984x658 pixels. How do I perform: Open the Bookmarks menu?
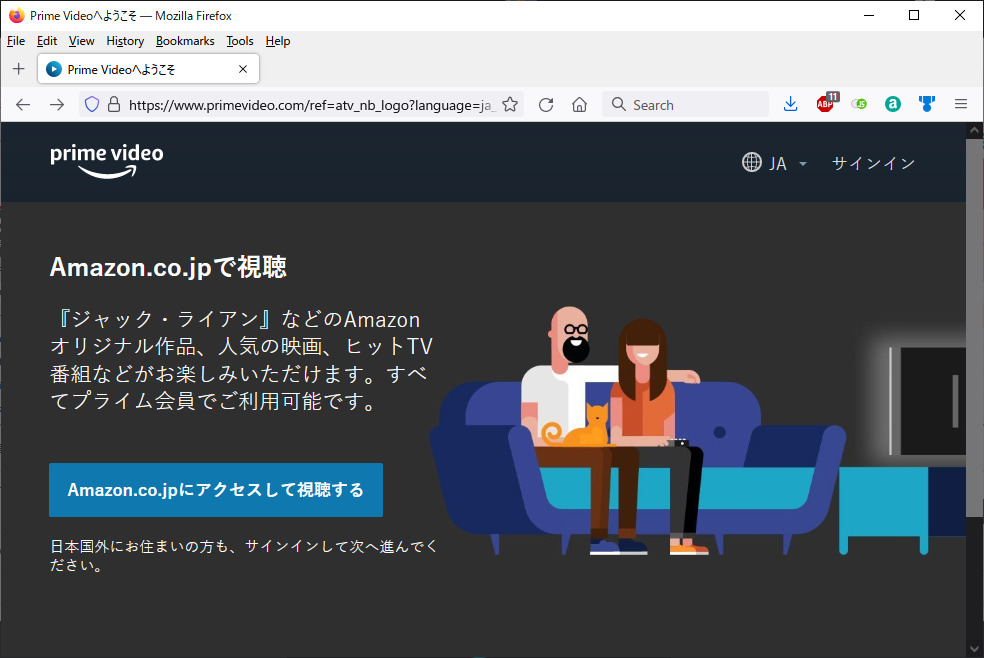click(x=185, y=41)
